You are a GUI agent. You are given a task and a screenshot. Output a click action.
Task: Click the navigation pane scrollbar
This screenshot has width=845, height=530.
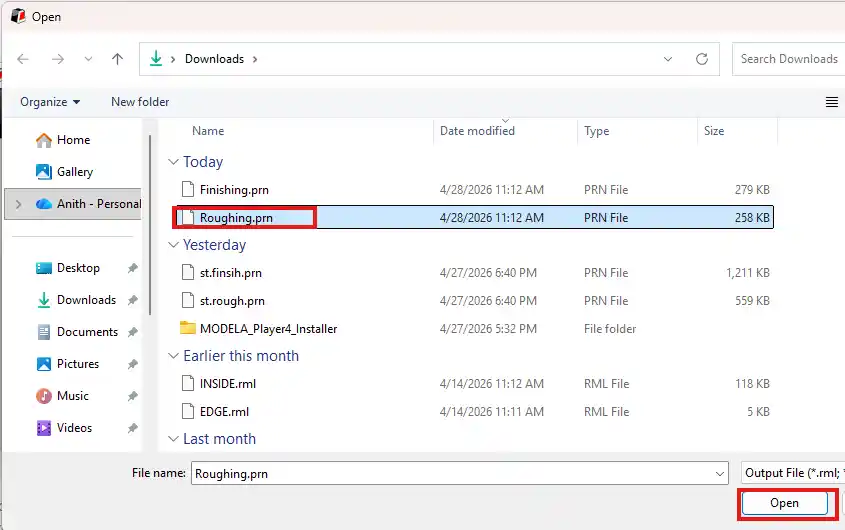click(x=149, y=224)
